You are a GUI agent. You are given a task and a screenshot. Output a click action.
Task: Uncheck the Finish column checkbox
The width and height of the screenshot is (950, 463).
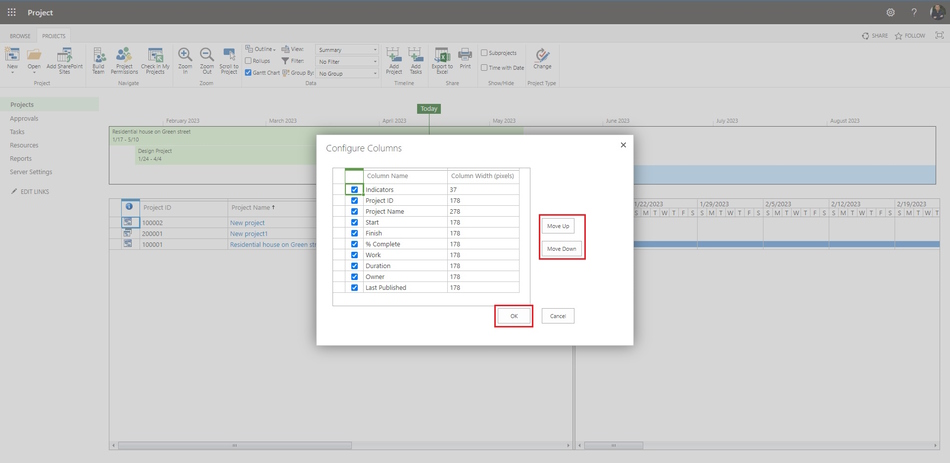354,233
